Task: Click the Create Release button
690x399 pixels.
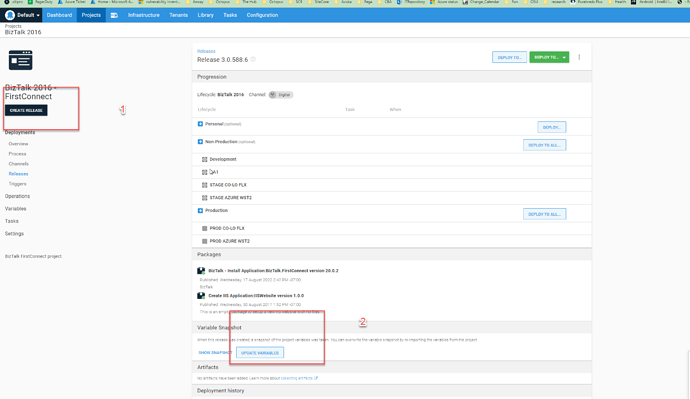Action: (x=26, y=110)
